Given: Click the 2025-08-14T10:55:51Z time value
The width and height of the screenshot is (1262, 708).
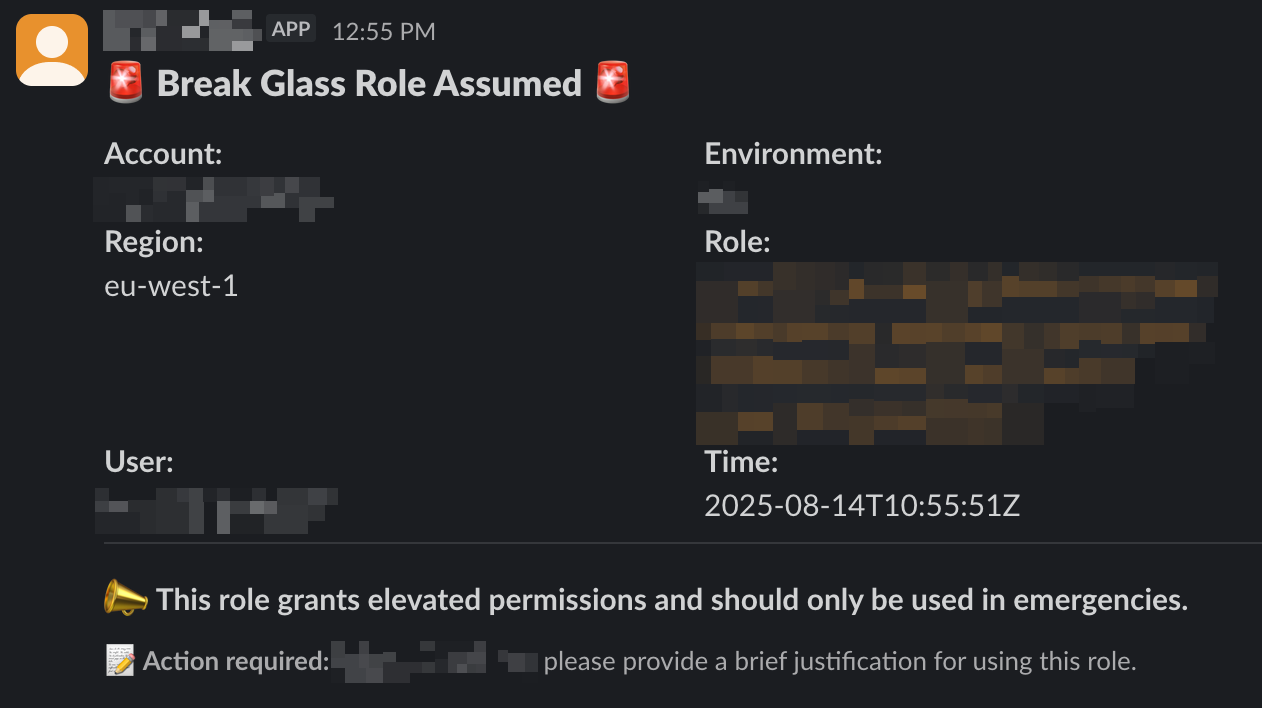Looking at the screenshot, I should [861, 506].
